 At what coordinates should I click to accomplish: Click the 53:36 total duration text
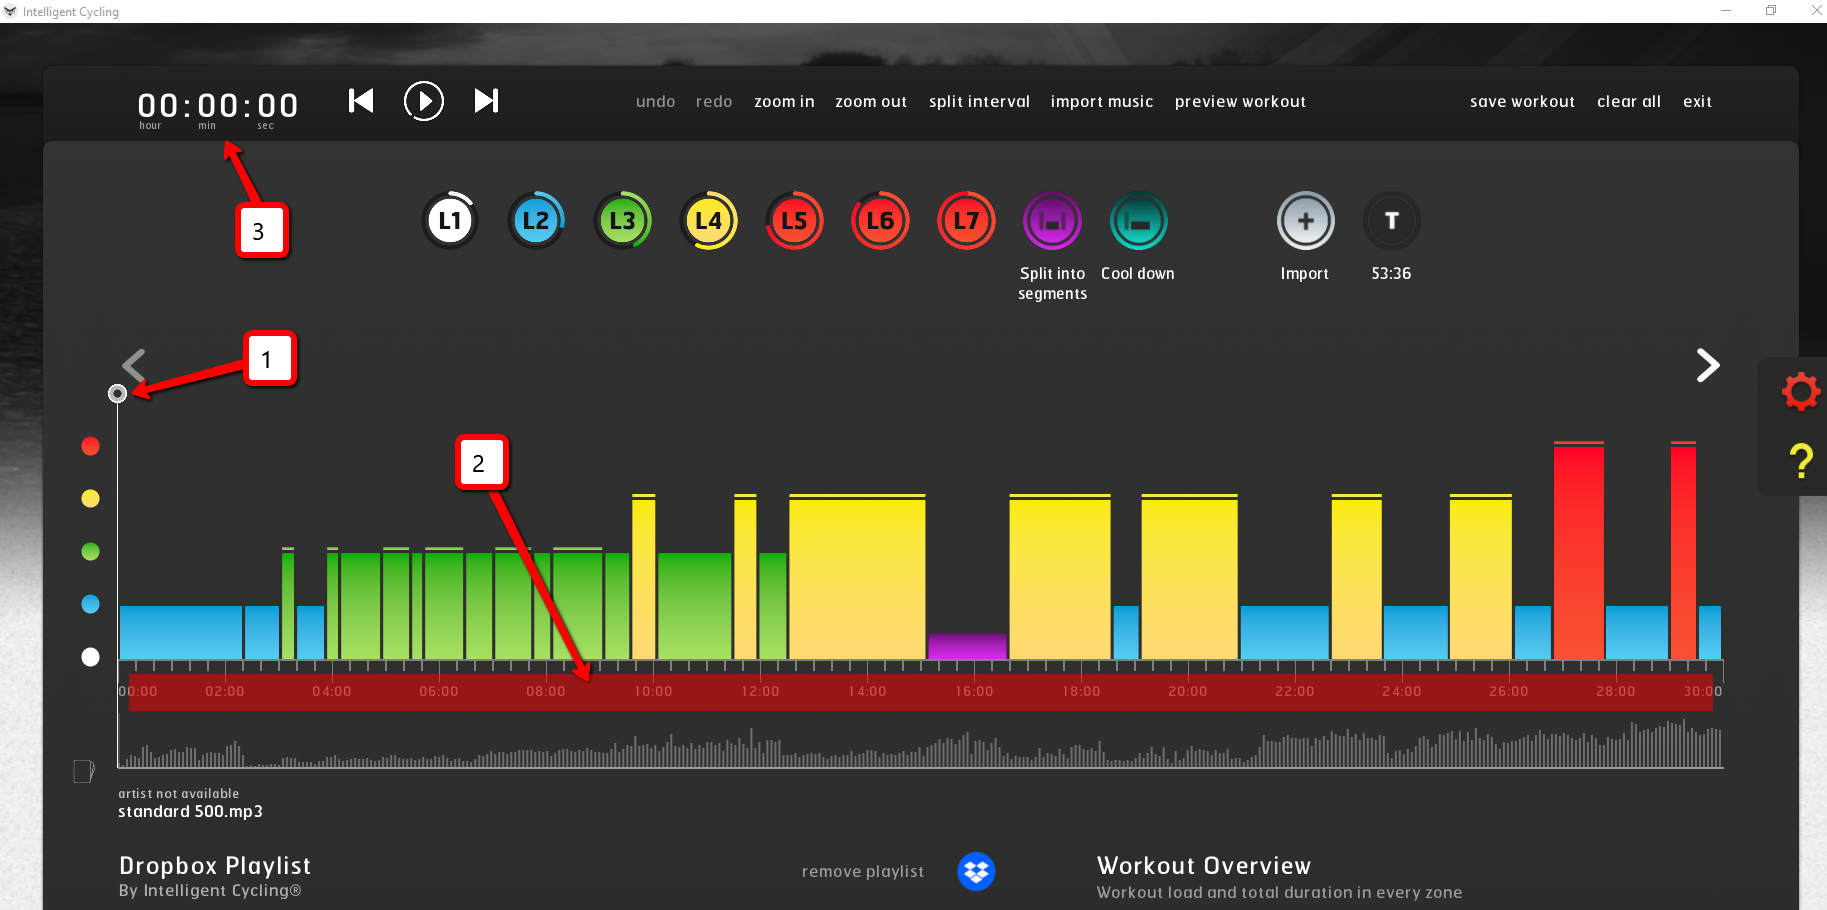1391,274
